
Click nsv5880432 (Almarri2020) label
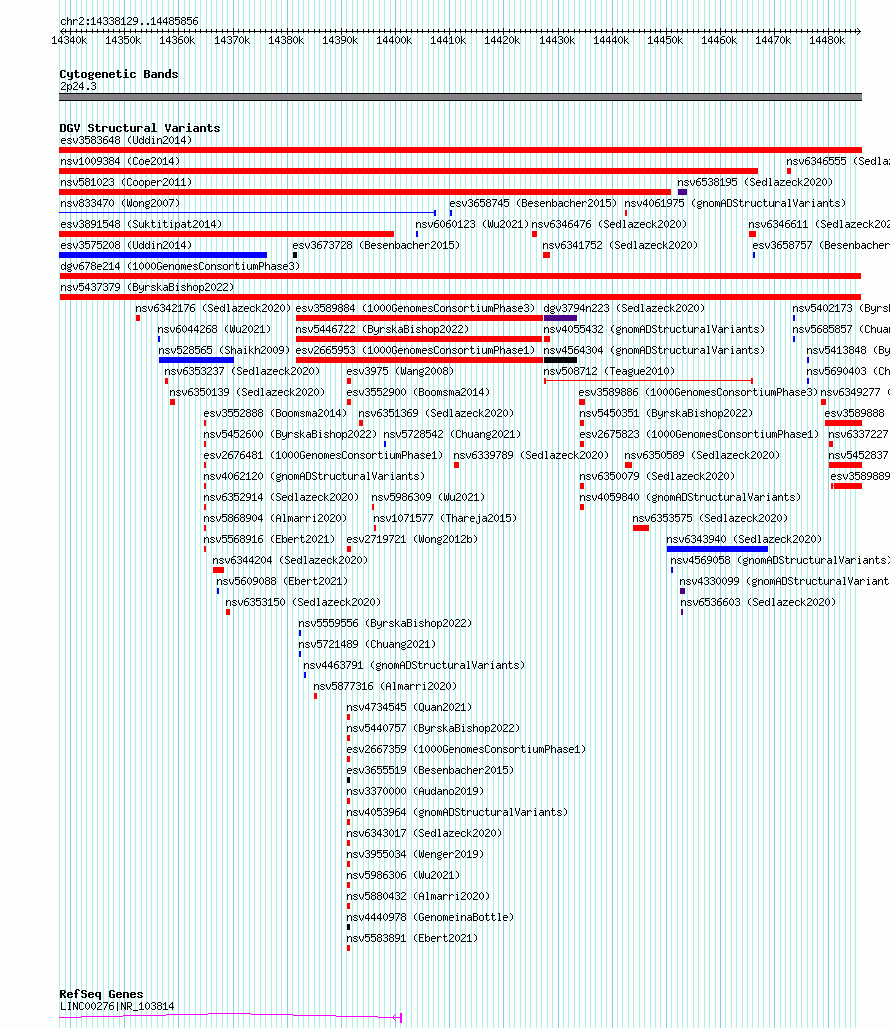418,896
